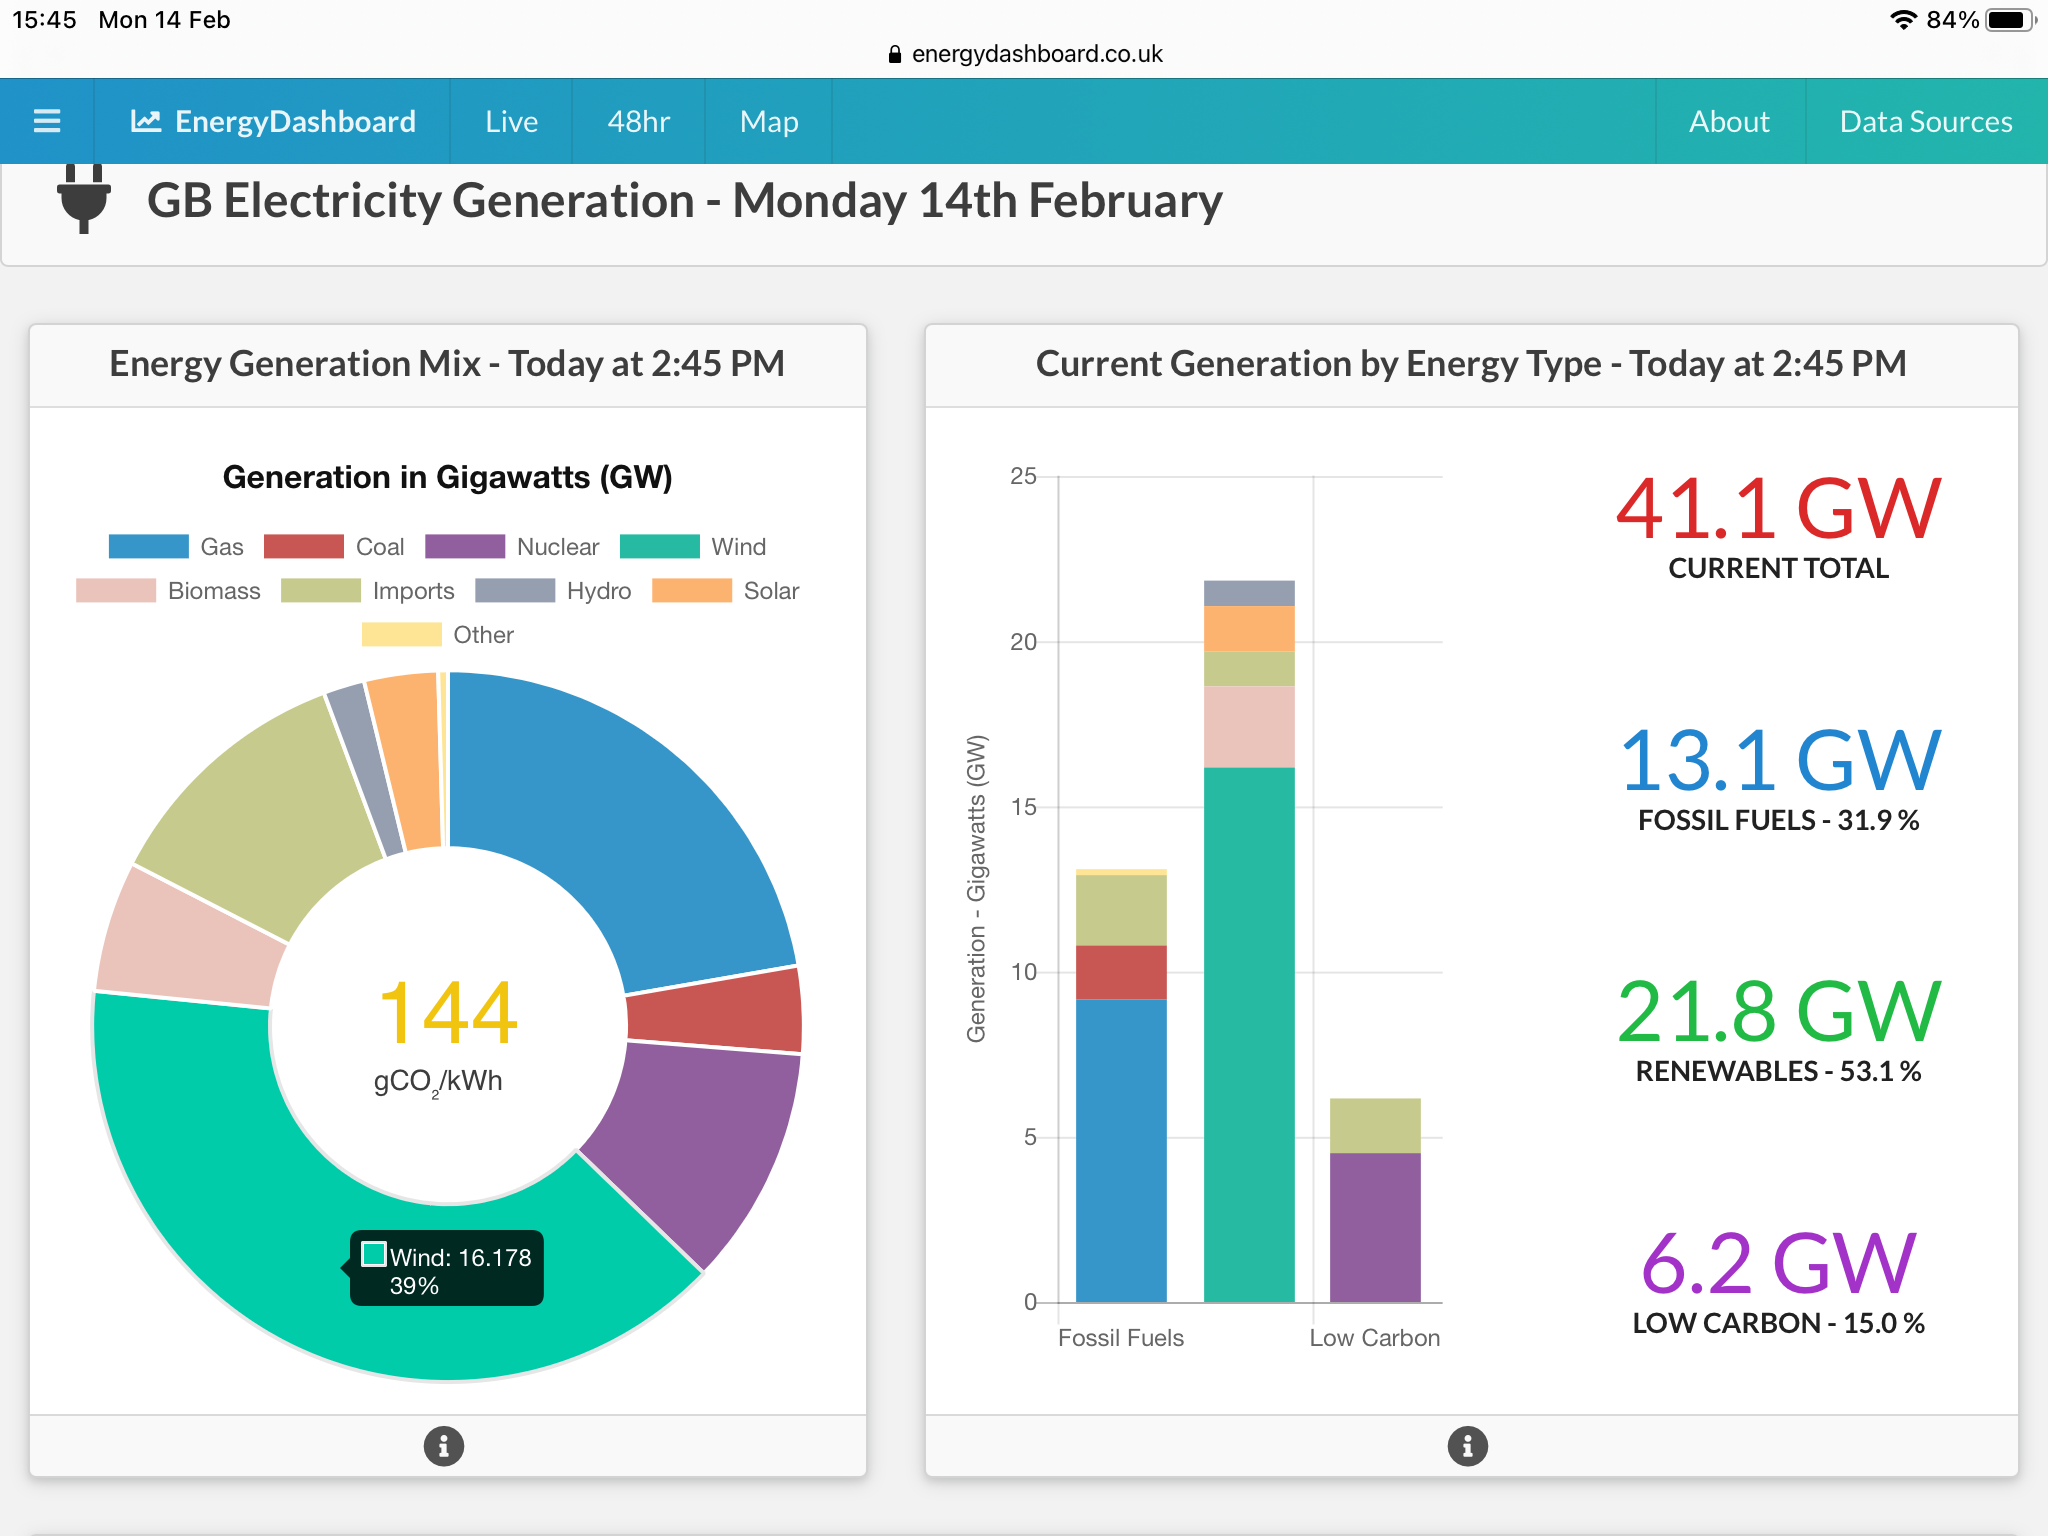Screen dimensions: 2048x1536
Task: Click the blue Gas bar segment
Action: tap(1121, 1150)
